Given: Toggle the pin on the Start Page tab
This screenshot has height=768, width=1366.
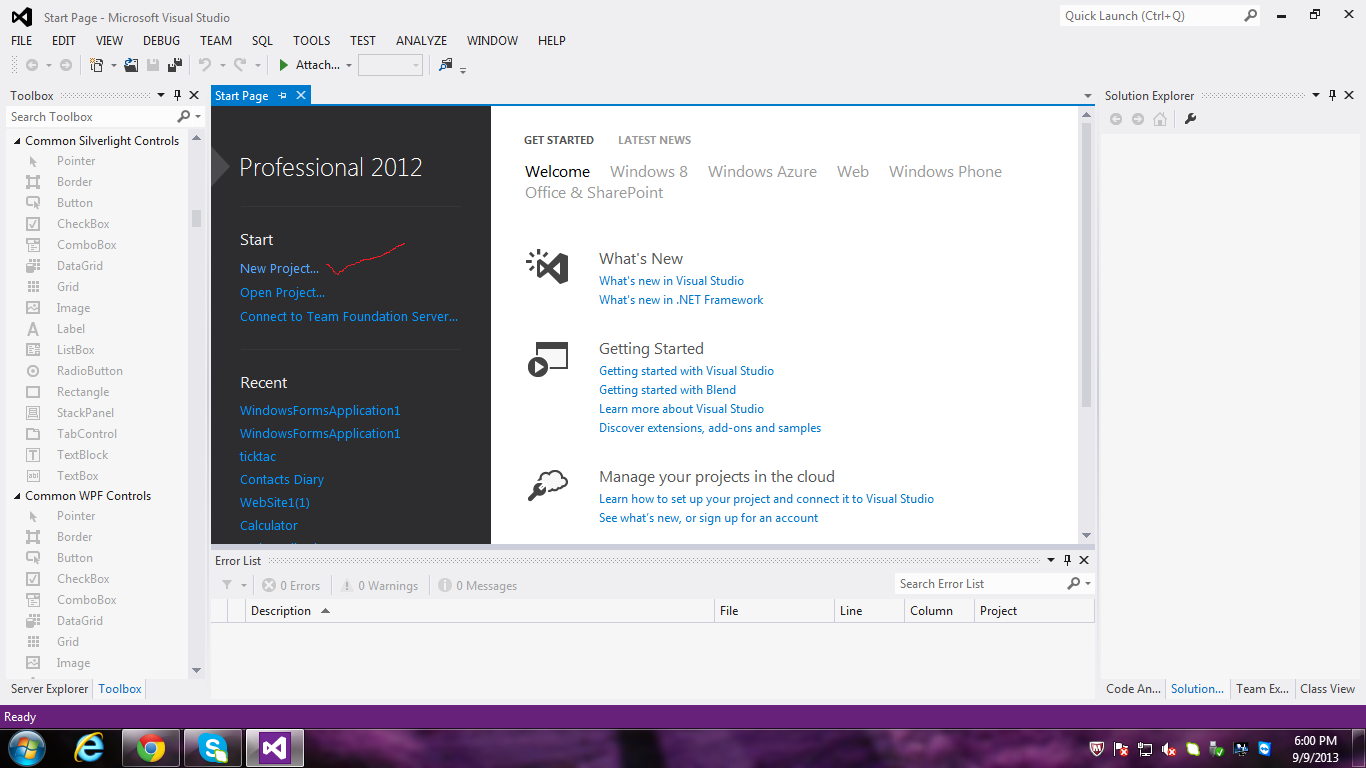Looking at the screenshot, I should (x=282, y=96).
